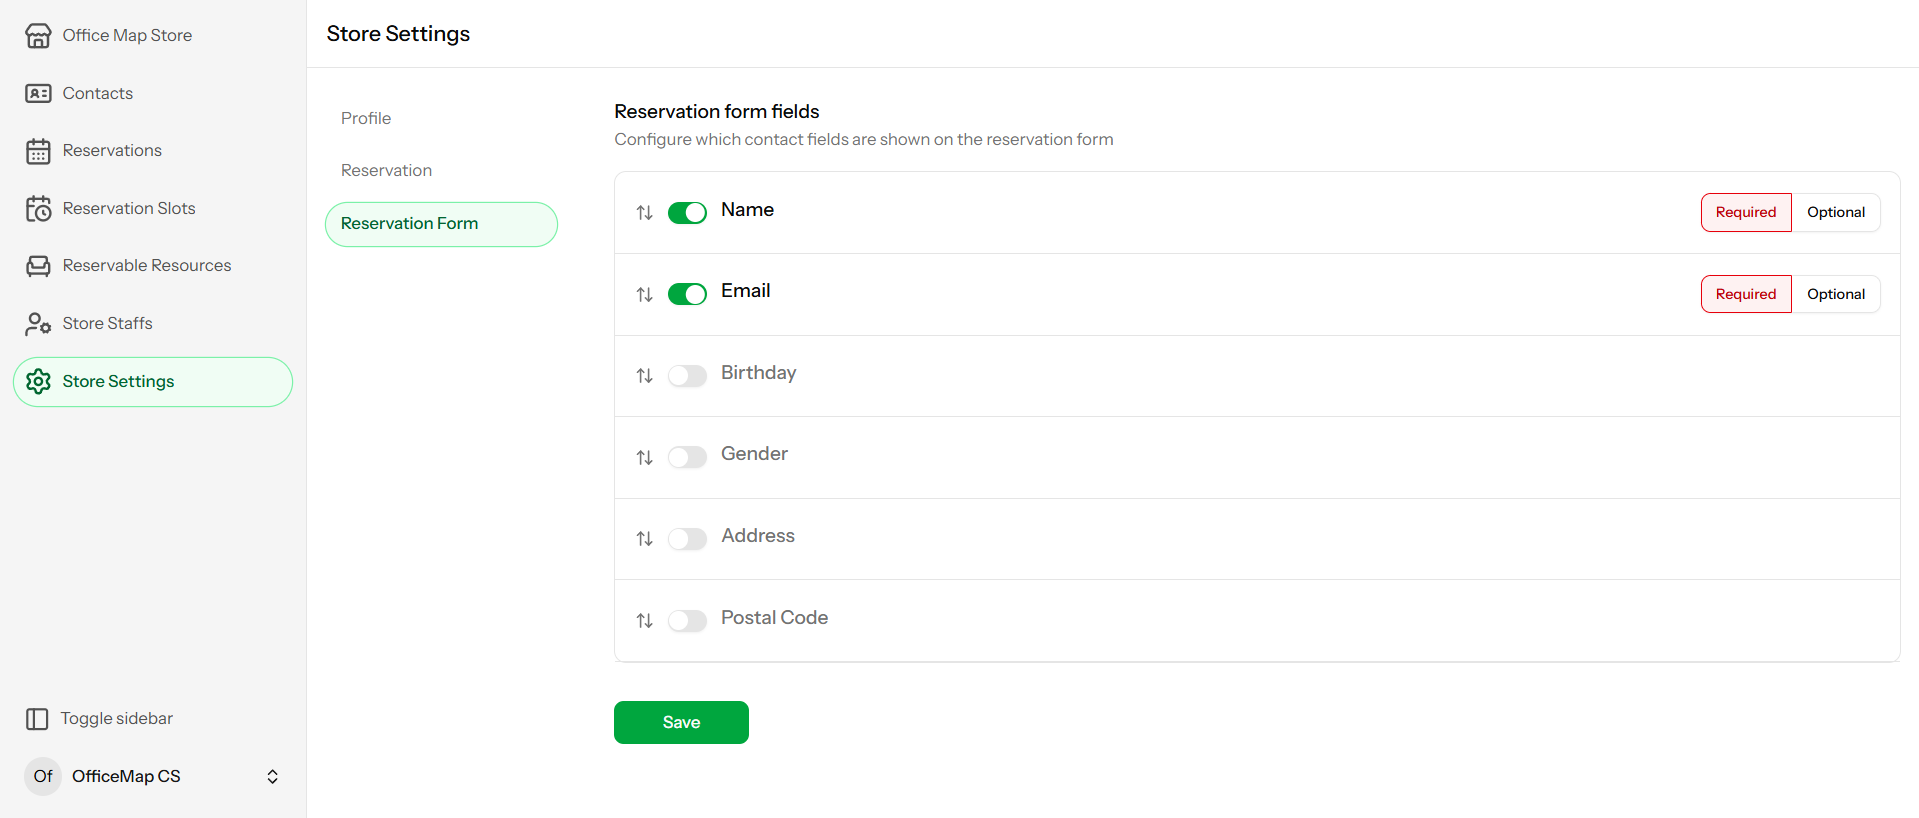Click the Toggle sidebar panel icon
1919x818 pixels.
[37, 719]
